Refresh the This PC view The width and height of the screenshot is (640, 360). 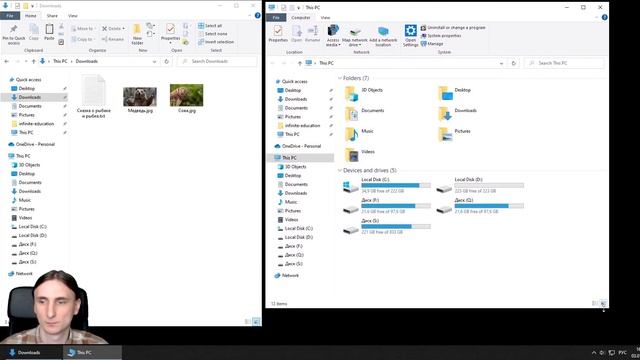(513, 63)
